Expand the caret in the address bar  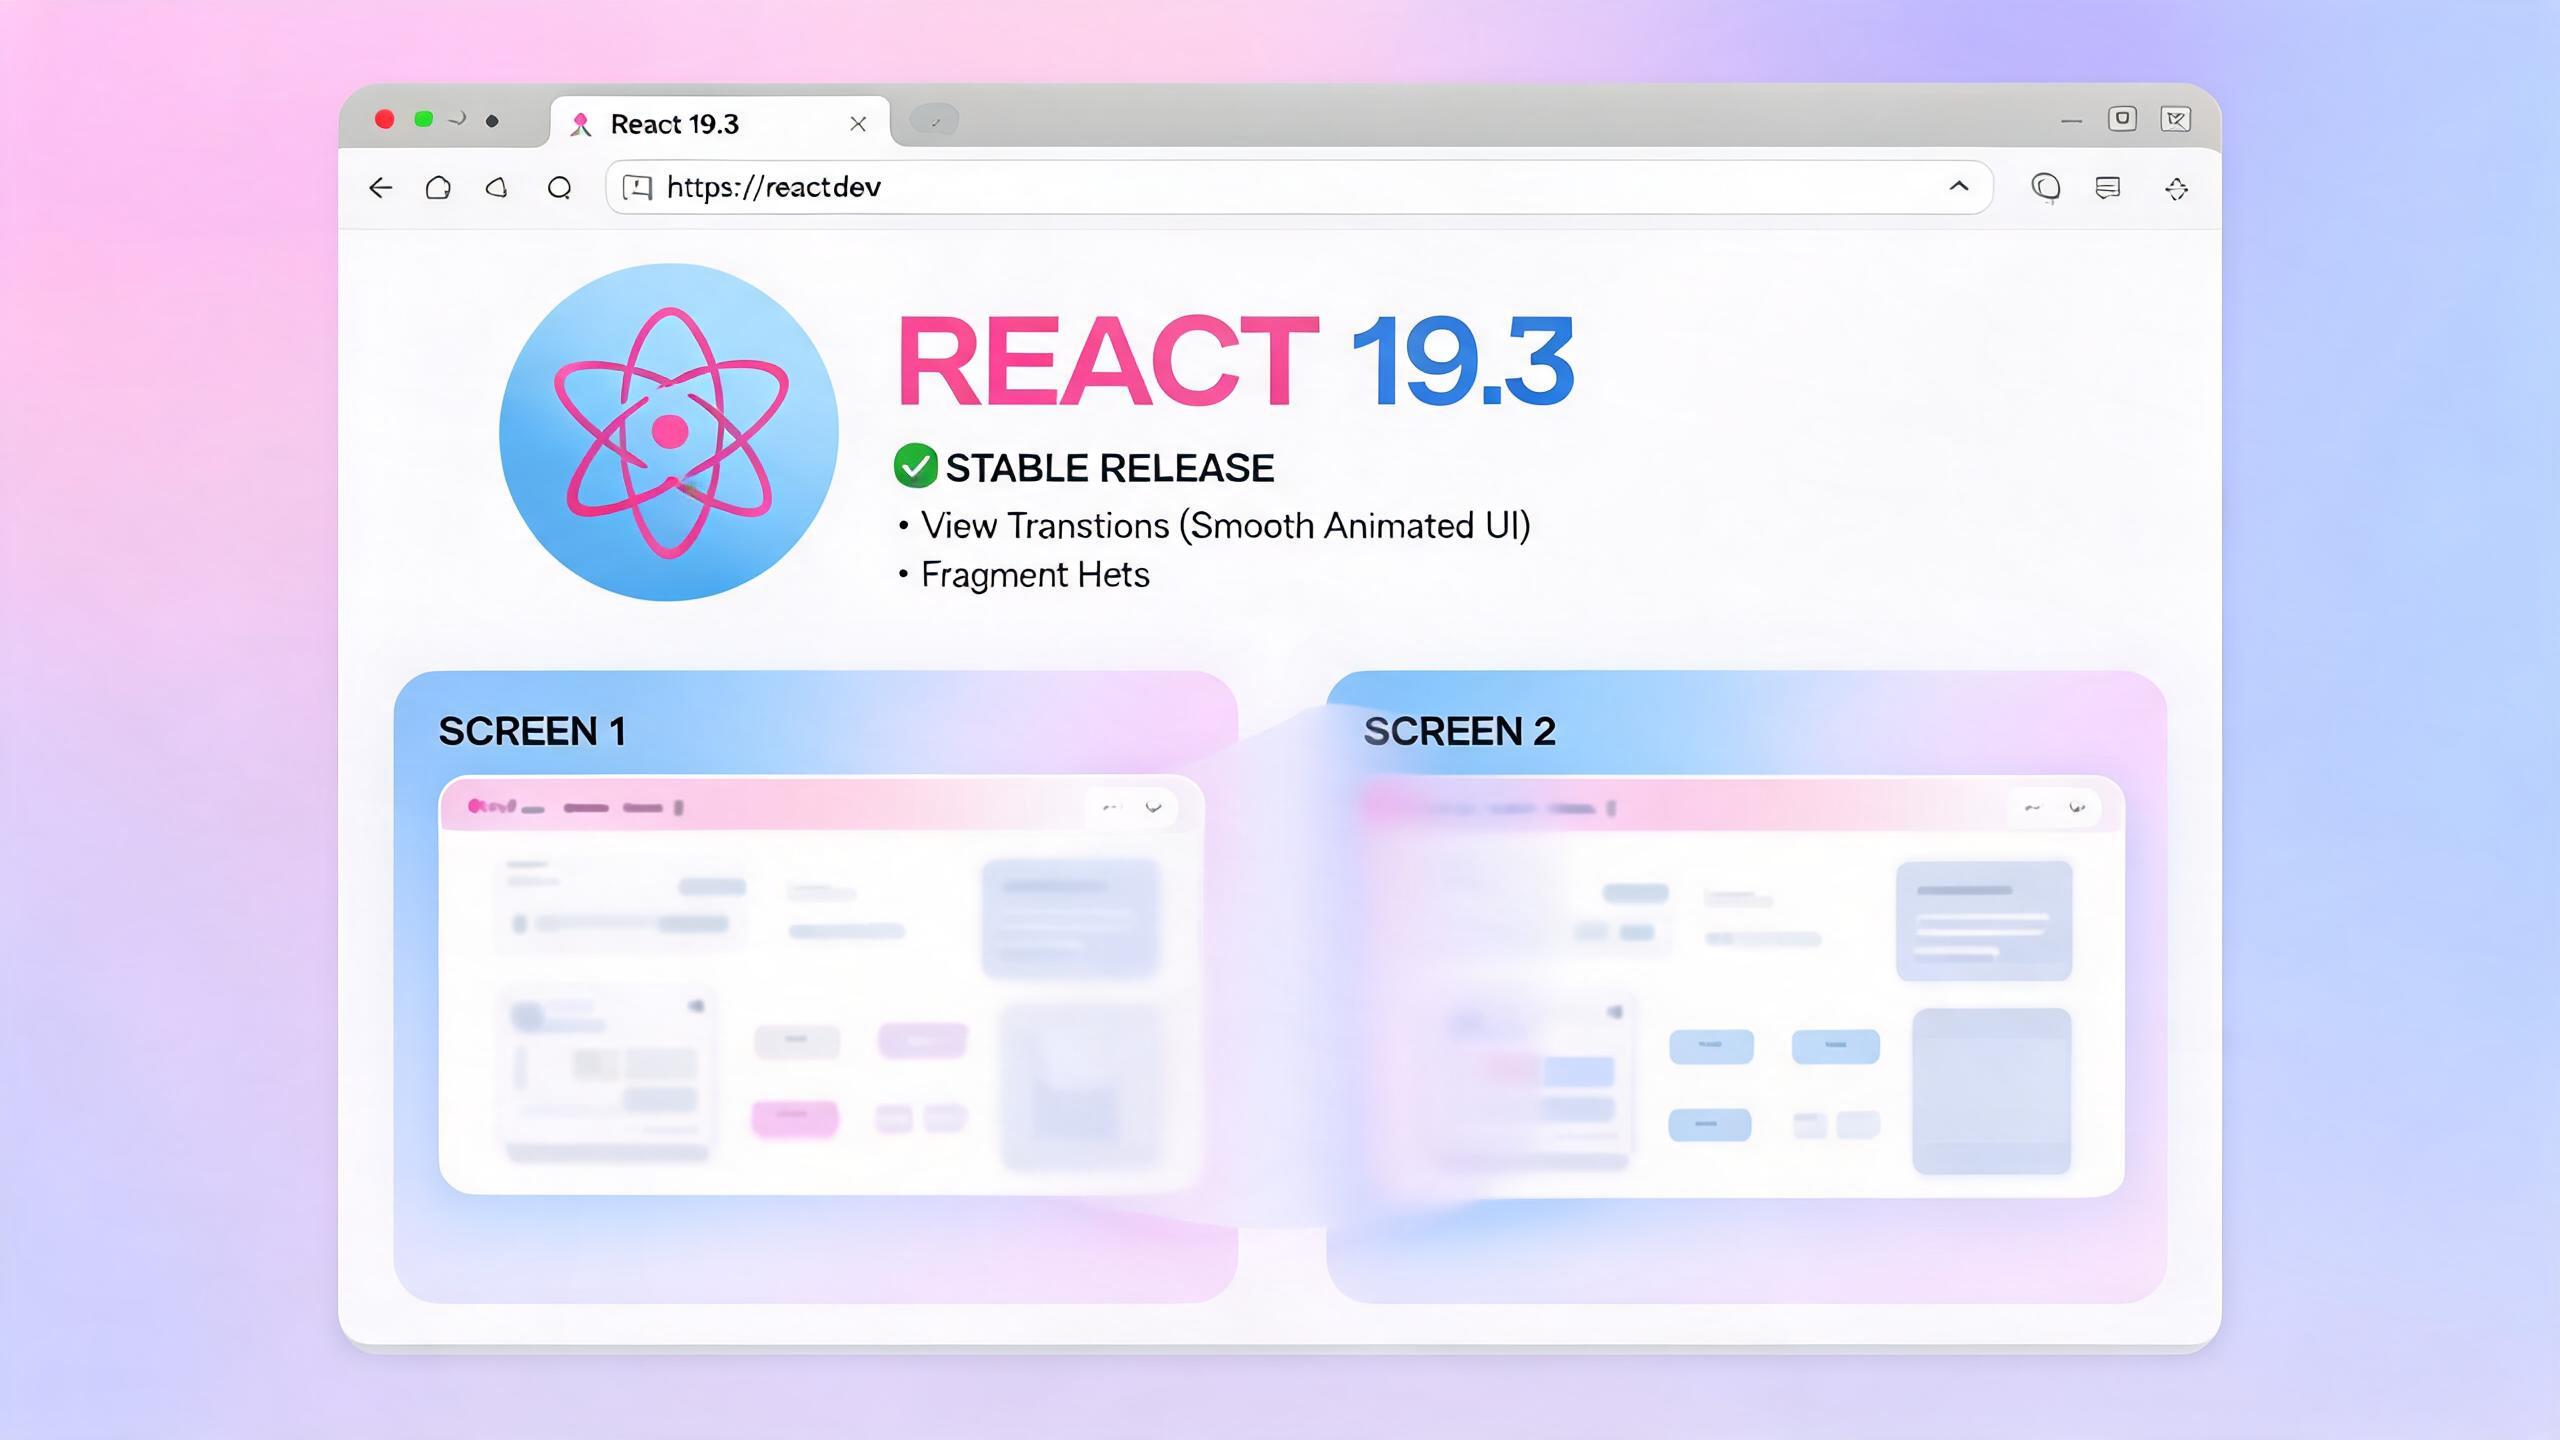pyautogui.click(x=1959, y=186)
